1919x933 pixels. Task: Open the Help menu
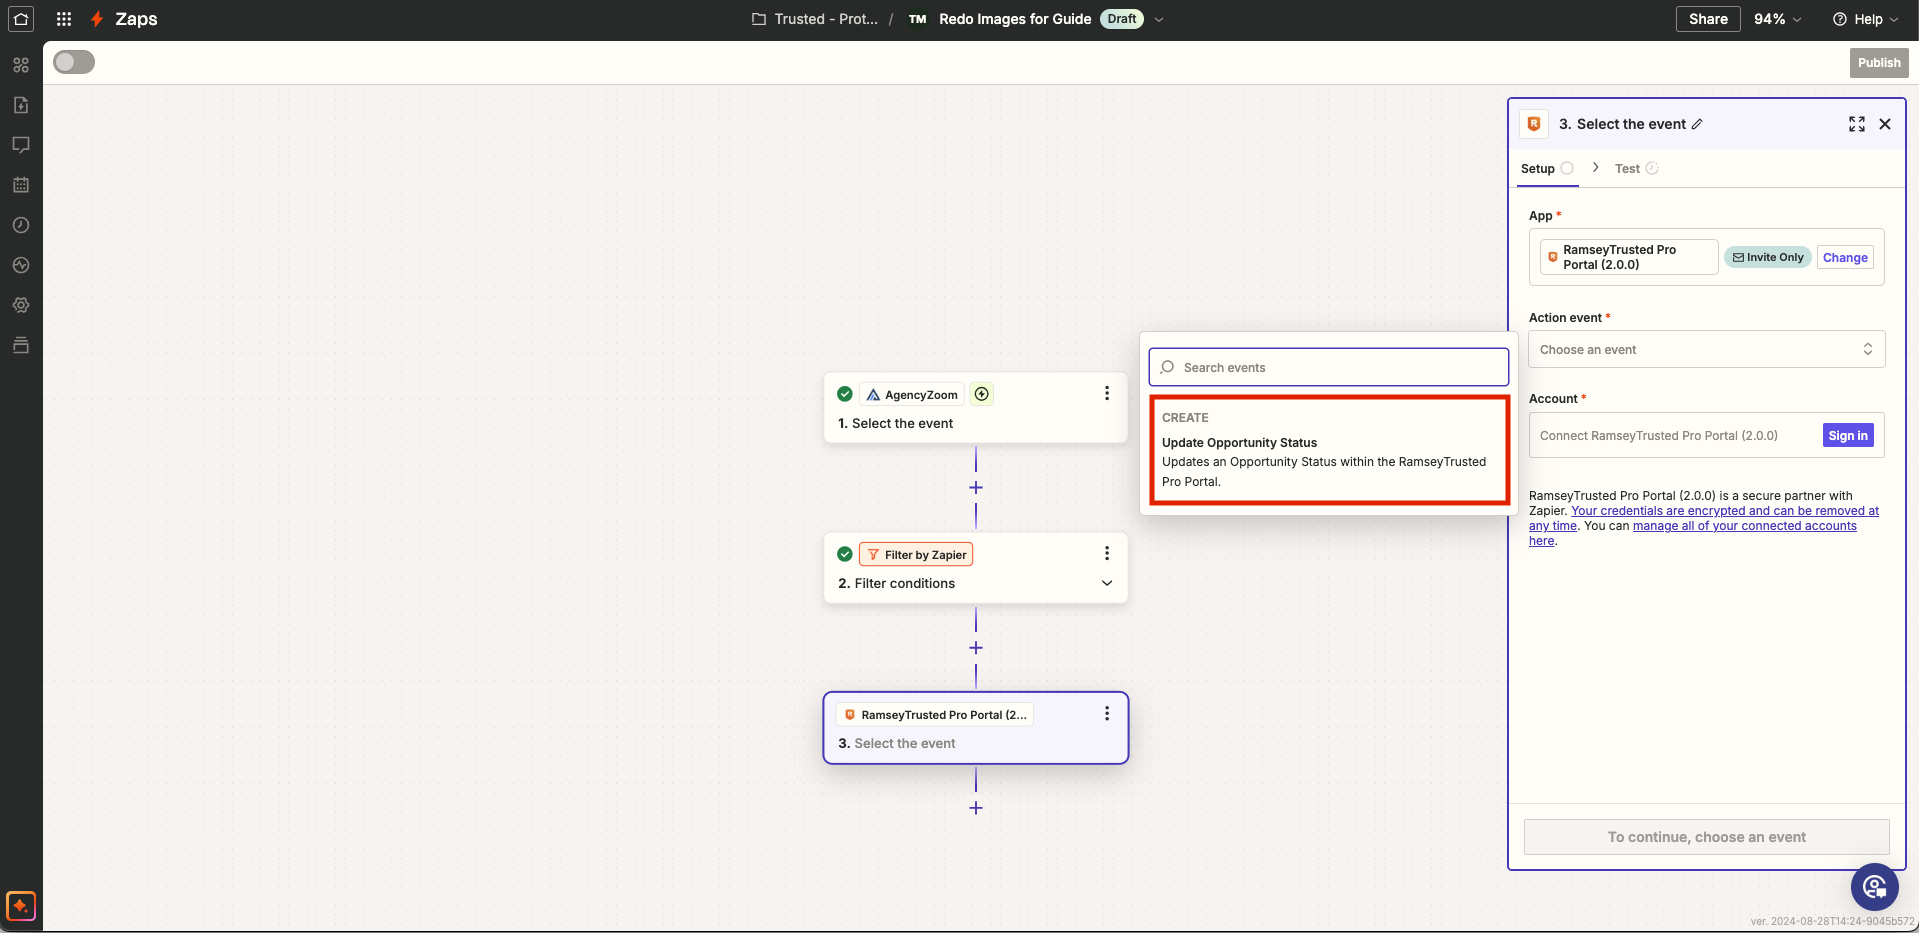click(x=1865, y=19)
